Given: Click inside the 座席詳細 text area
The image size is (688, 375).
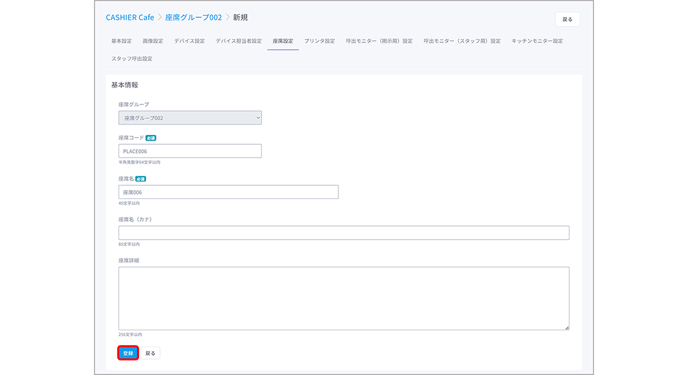Looking at the screenshot, I should point(344,298).
